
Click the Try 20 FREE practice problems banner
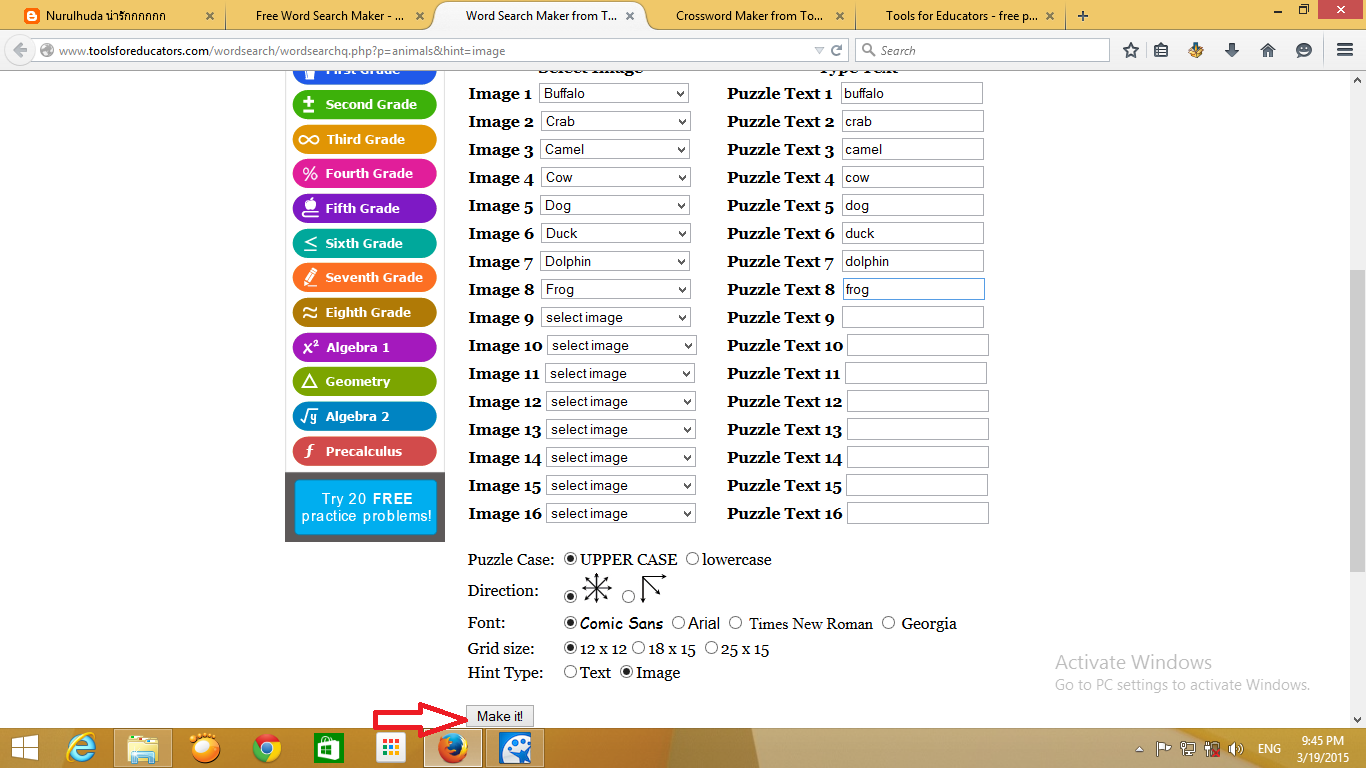click(x=364, y=506)
